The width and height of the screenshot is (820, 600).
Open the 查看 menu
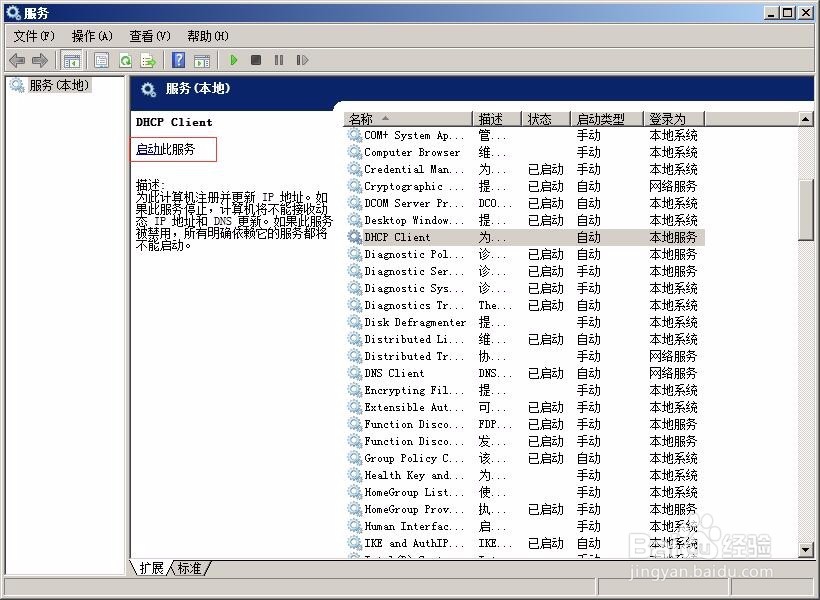(147, 35)
